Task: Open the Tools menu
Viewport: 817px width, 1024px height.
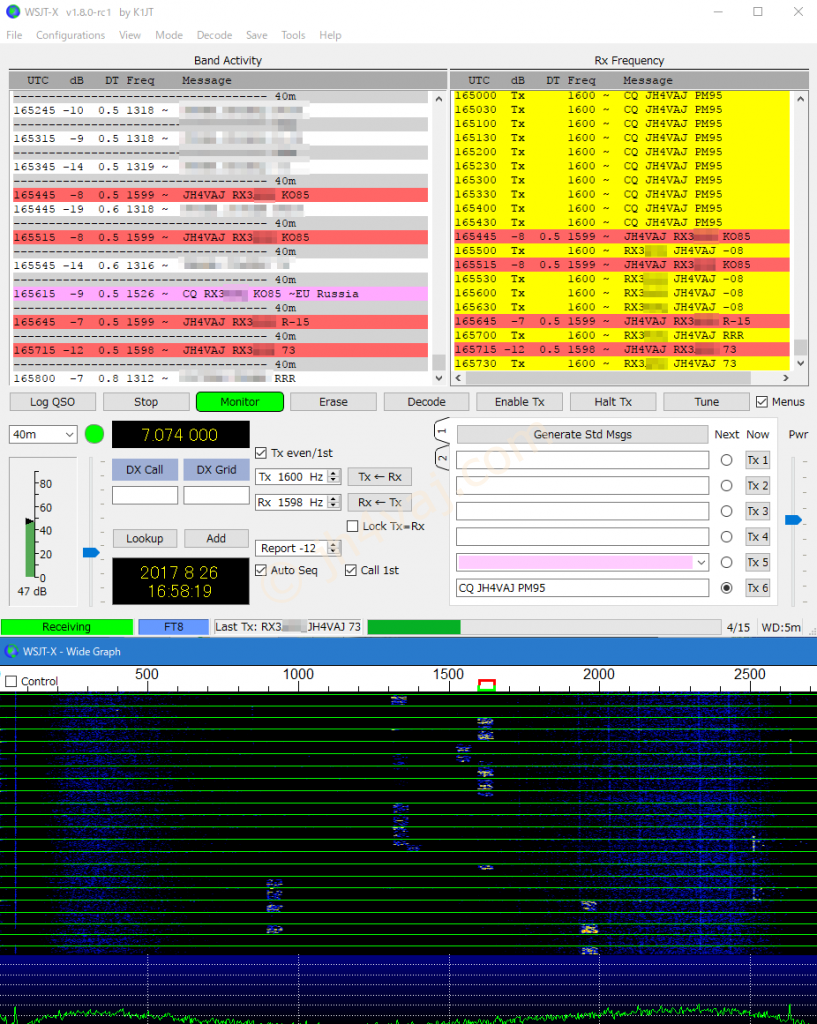Action: [x=293, y=35]
